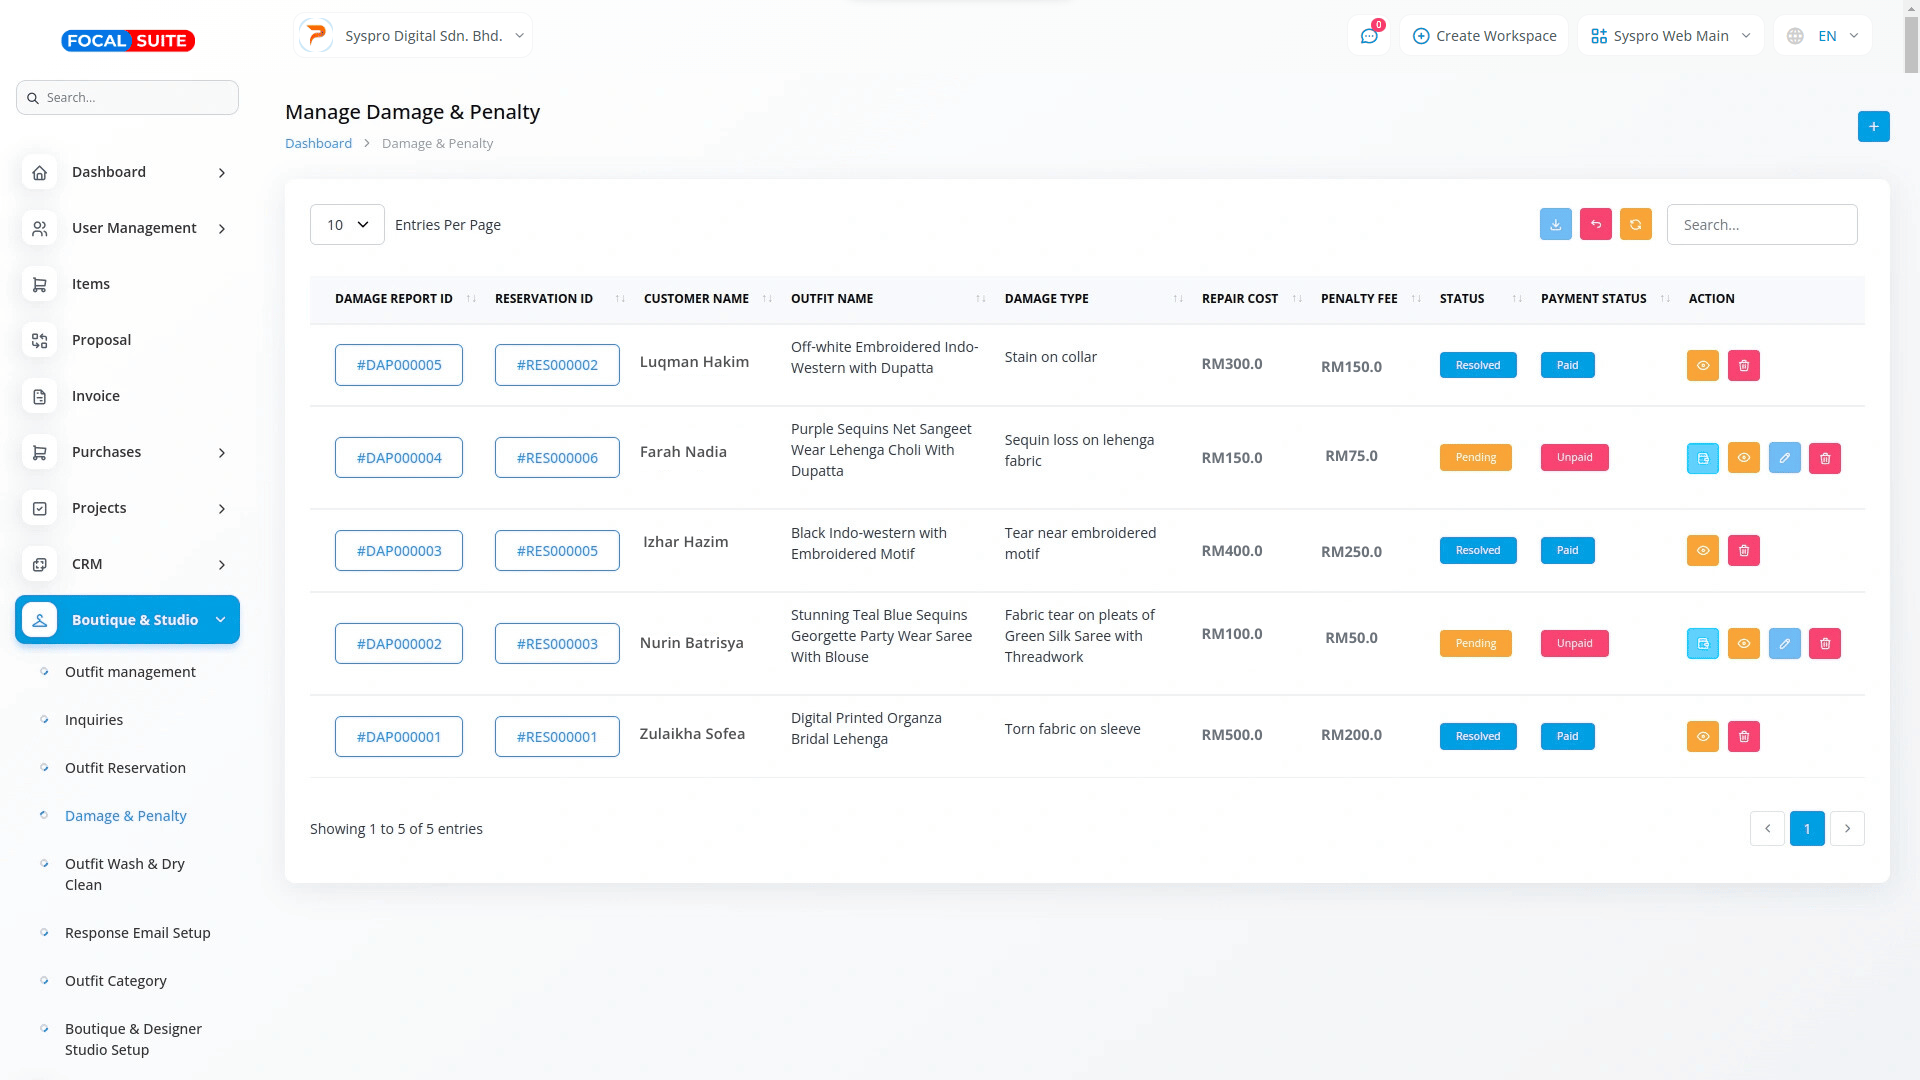View Luqman Hakim's damage report details
The image size is (1920, 1080).
pyautogui.click(x=1702, y=366)
